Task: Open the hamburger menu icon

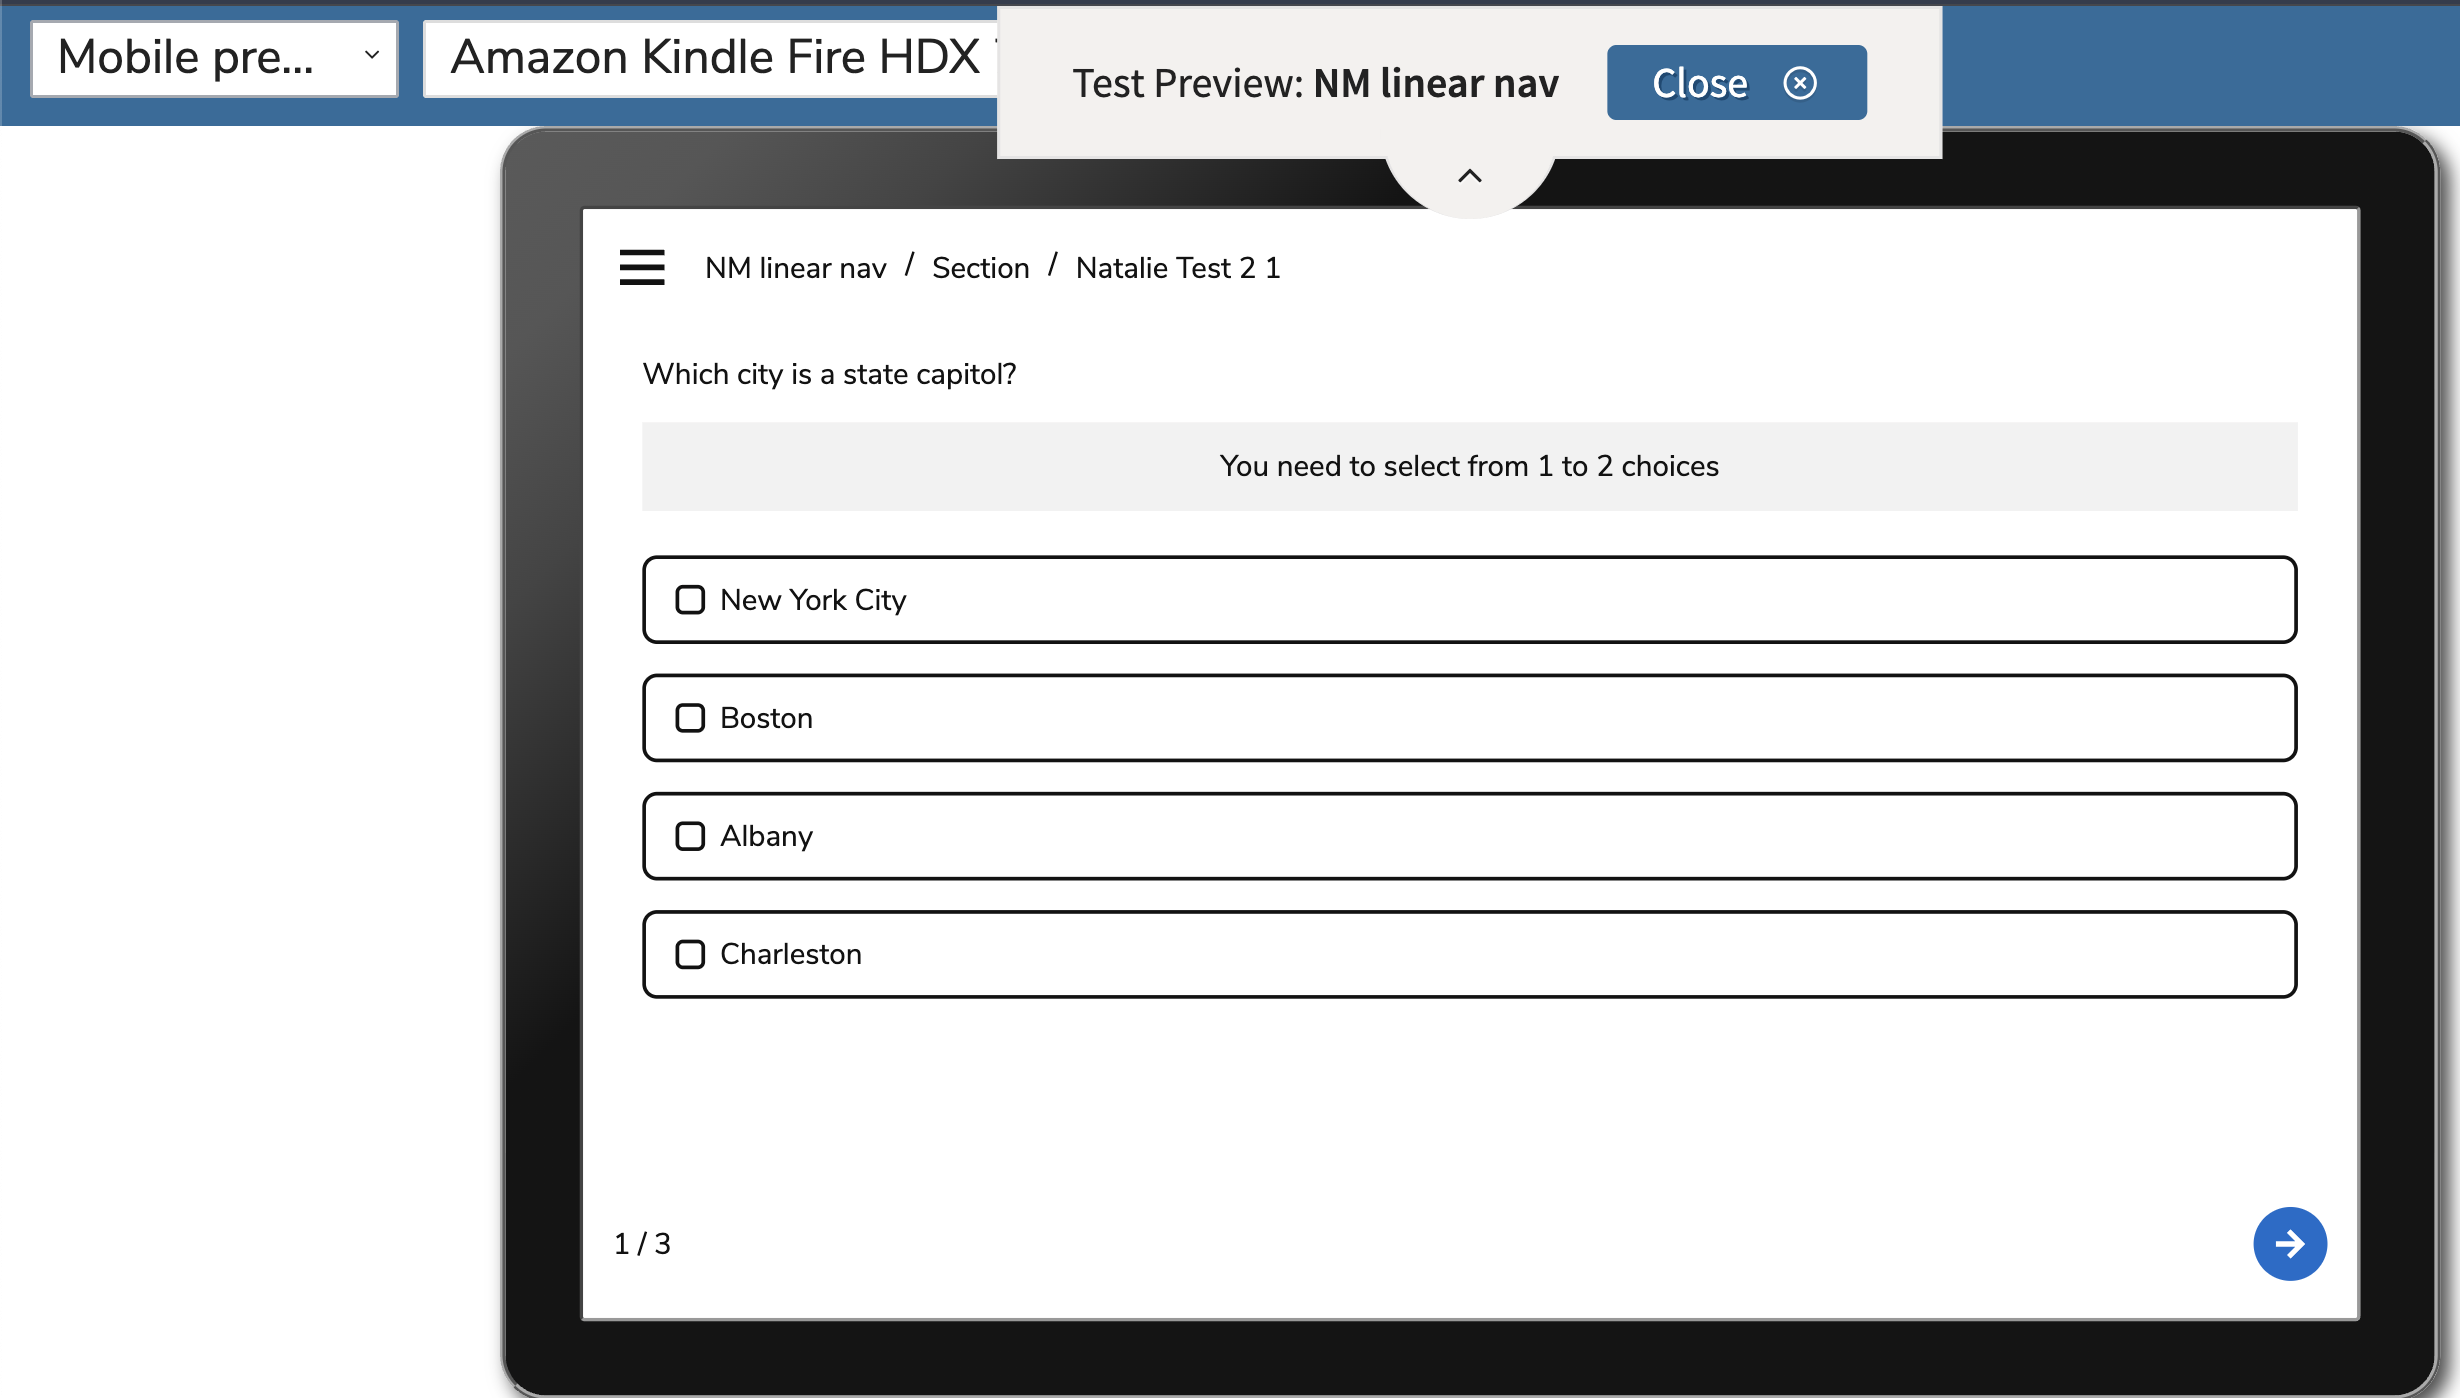Action: tap(641, 267)
